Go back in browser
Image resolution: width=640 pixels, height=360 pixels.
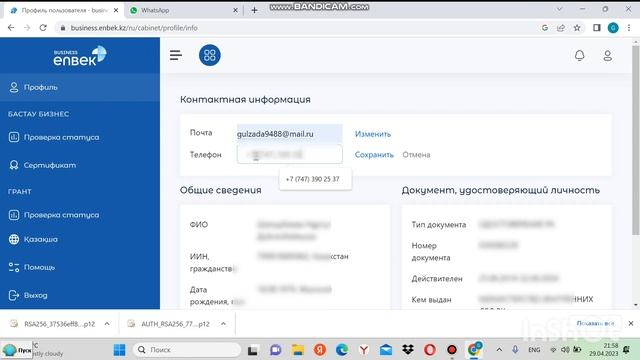[11, 28]
